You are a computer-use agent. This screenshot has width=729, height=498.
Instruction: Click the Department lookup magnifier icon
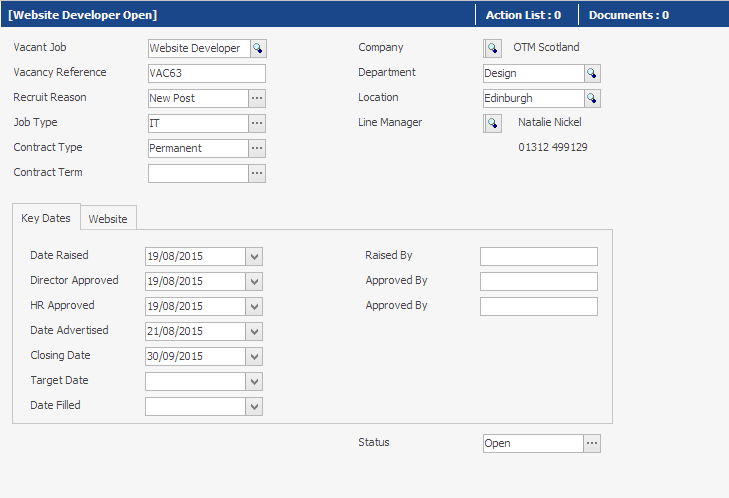click(592, 73)
